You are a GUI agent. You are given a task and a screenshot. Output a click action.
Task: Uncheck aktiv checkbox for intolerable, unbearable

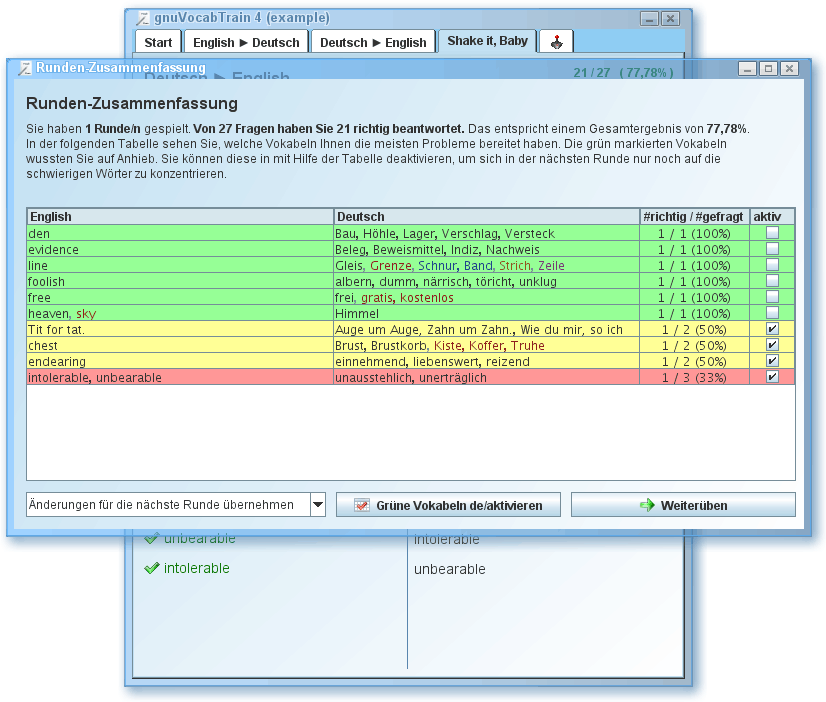click(x=772, y=377)
